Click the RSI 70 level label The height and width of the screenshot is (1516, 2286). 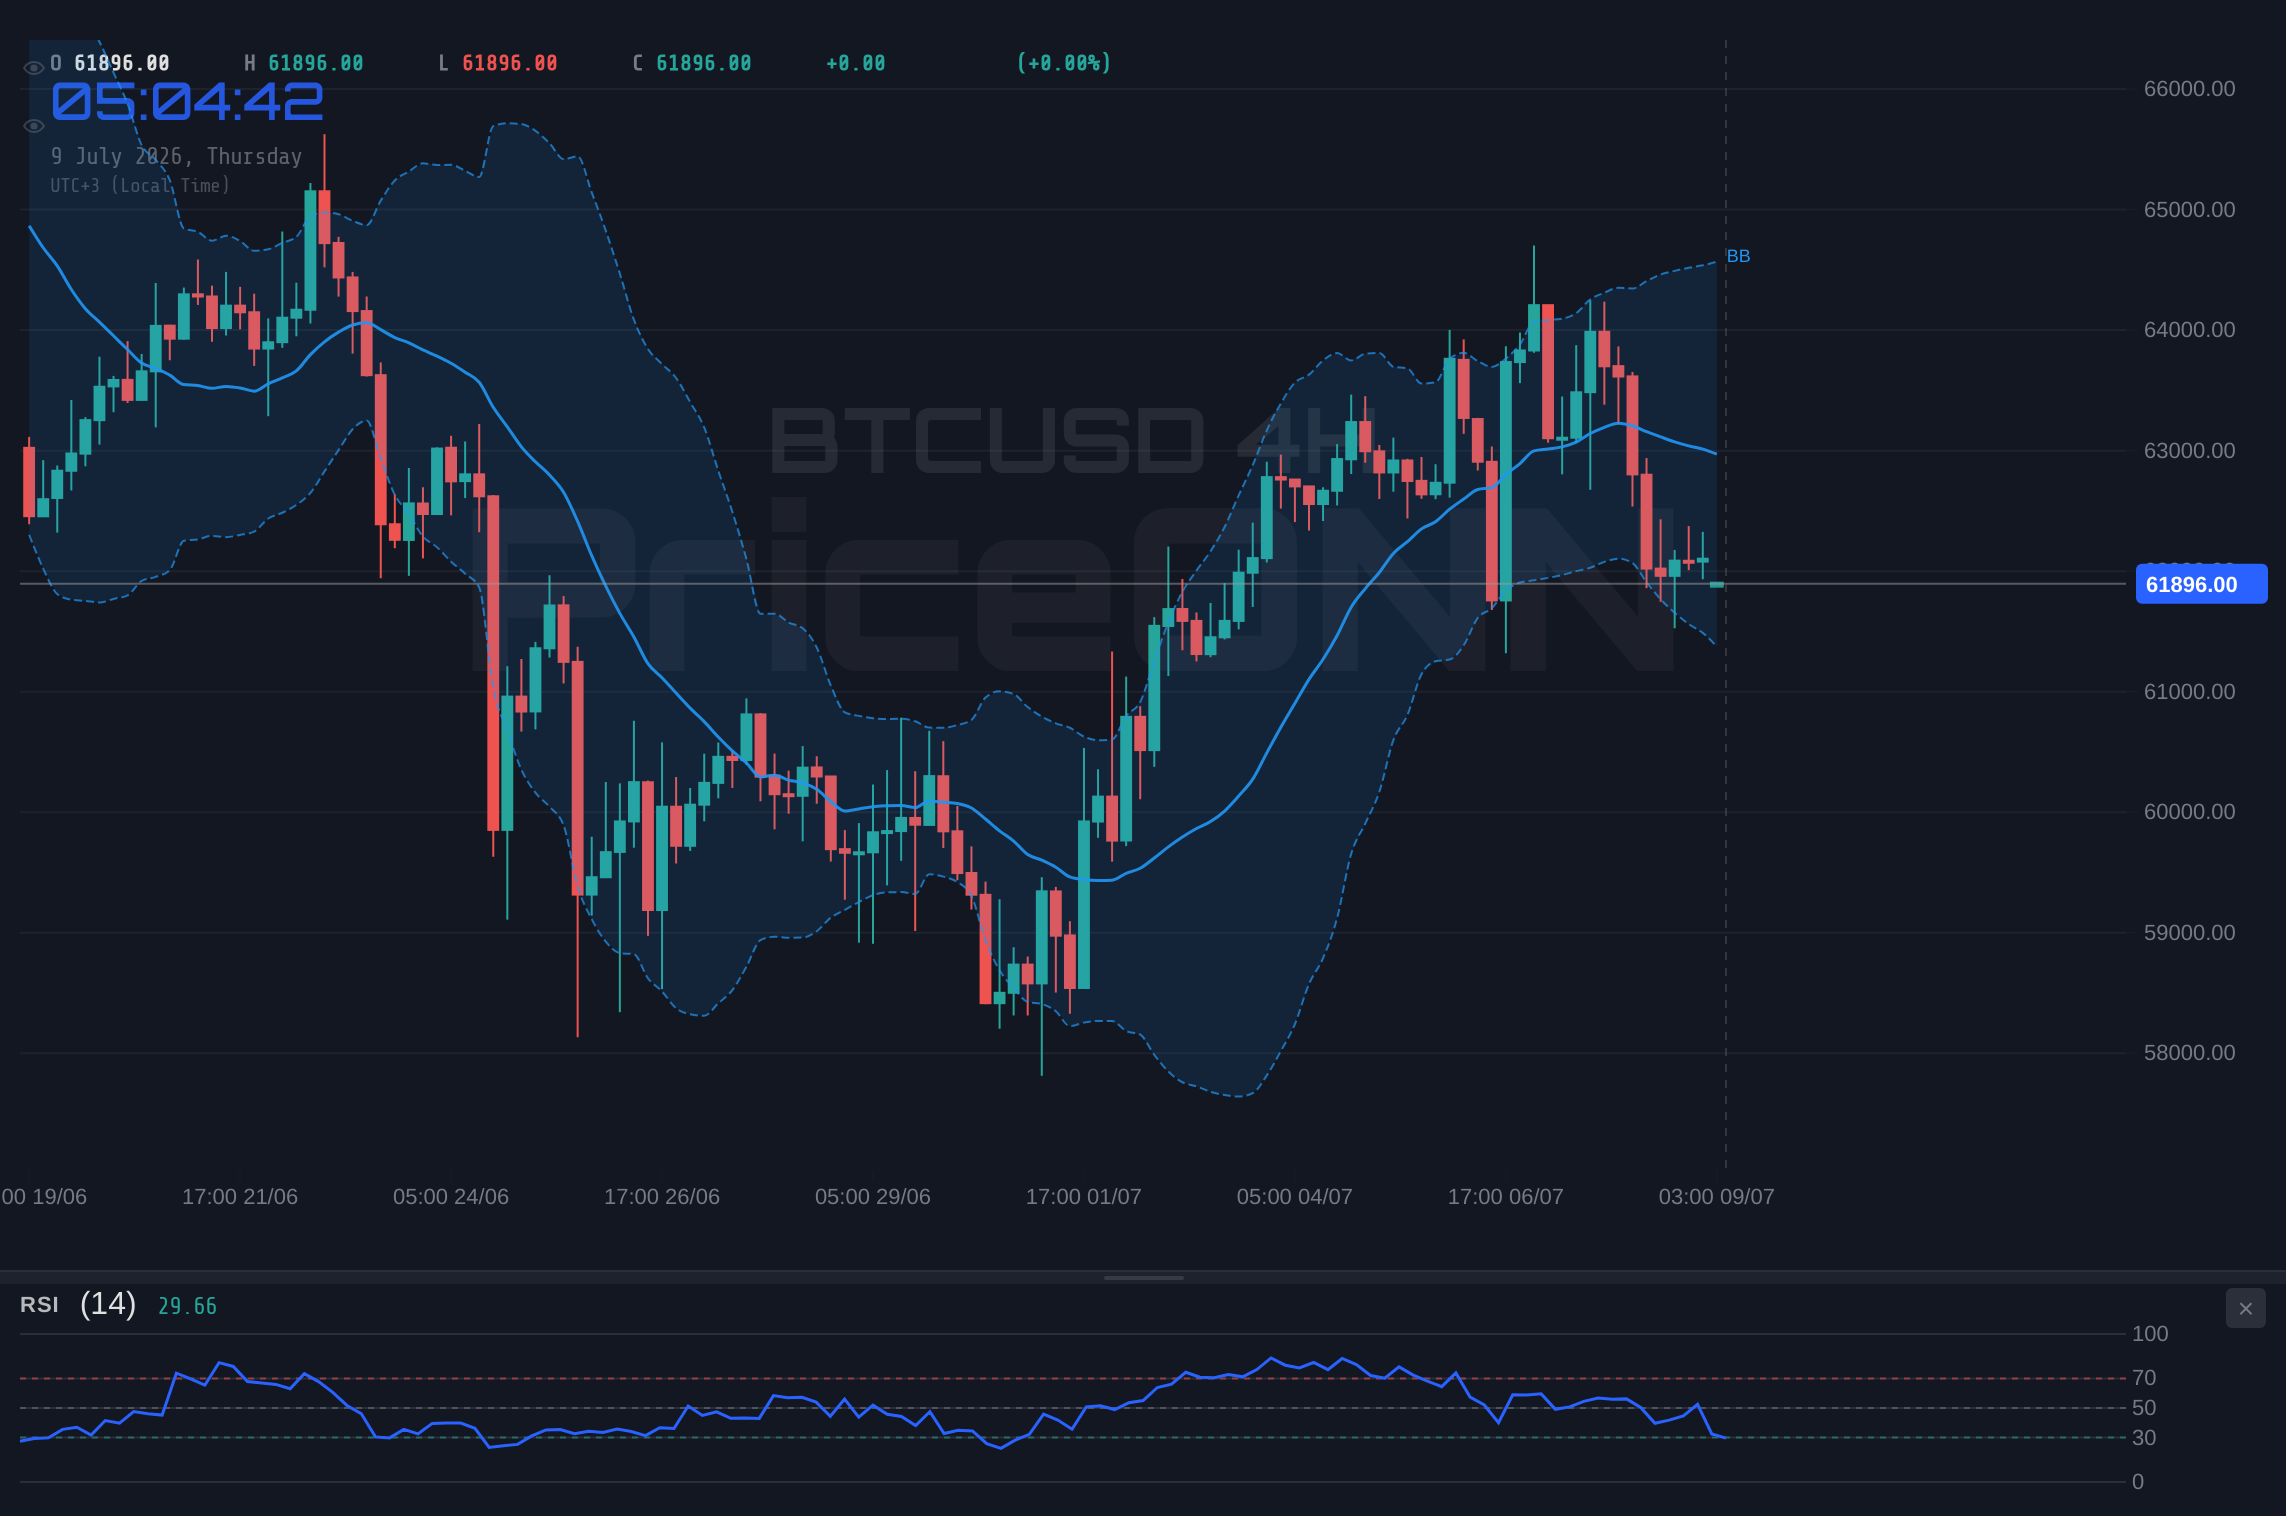click(x=2144, y=1378)
